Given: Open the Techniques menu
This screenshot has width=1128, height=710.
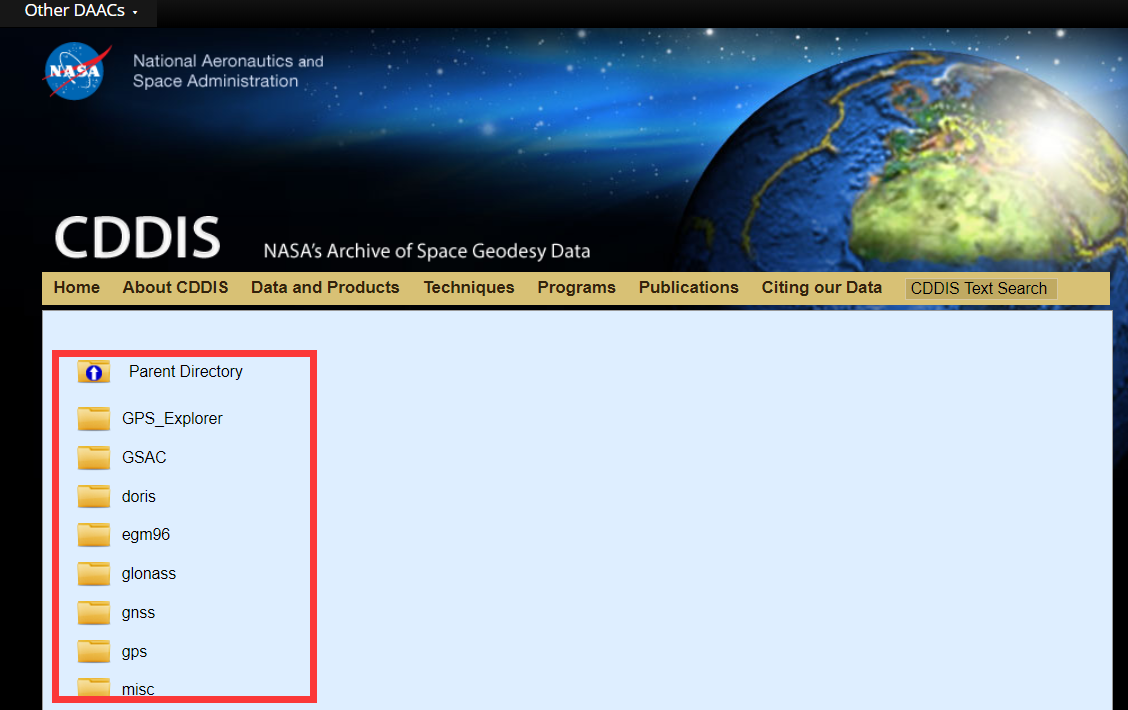Looking at the screenshot, I should (469, 288).
